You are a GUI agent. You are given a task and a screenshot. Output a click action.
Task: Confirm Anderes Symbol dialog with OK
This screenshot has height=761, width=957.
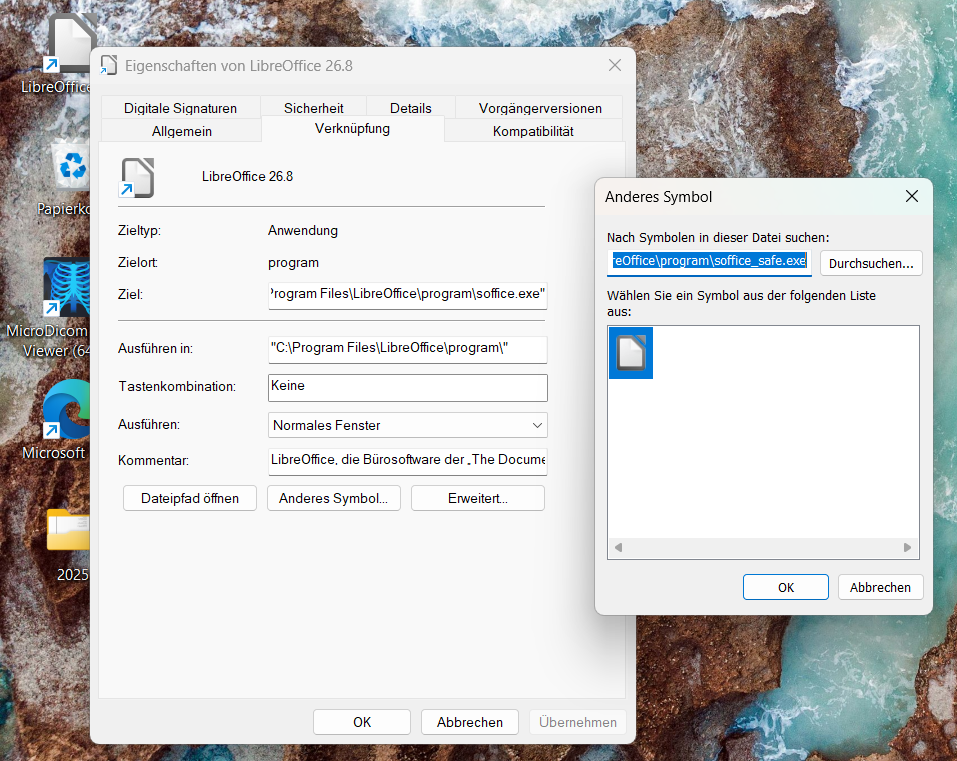tap(785, 587)
